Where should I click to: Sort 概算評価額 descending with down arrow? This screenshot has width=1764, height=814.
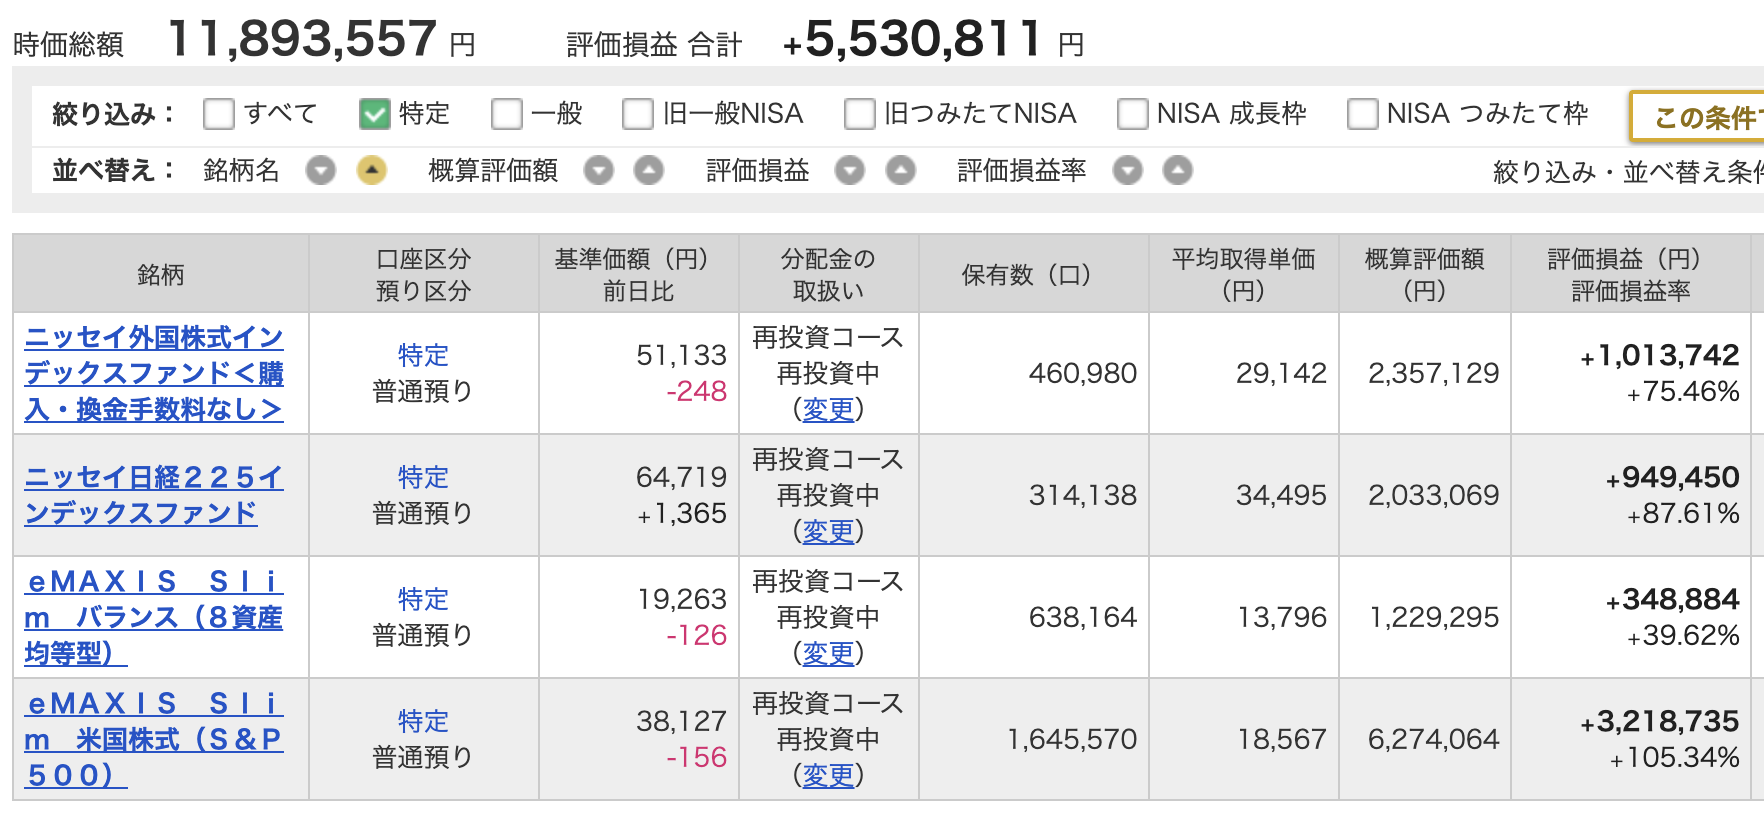[x=599, y=171]
